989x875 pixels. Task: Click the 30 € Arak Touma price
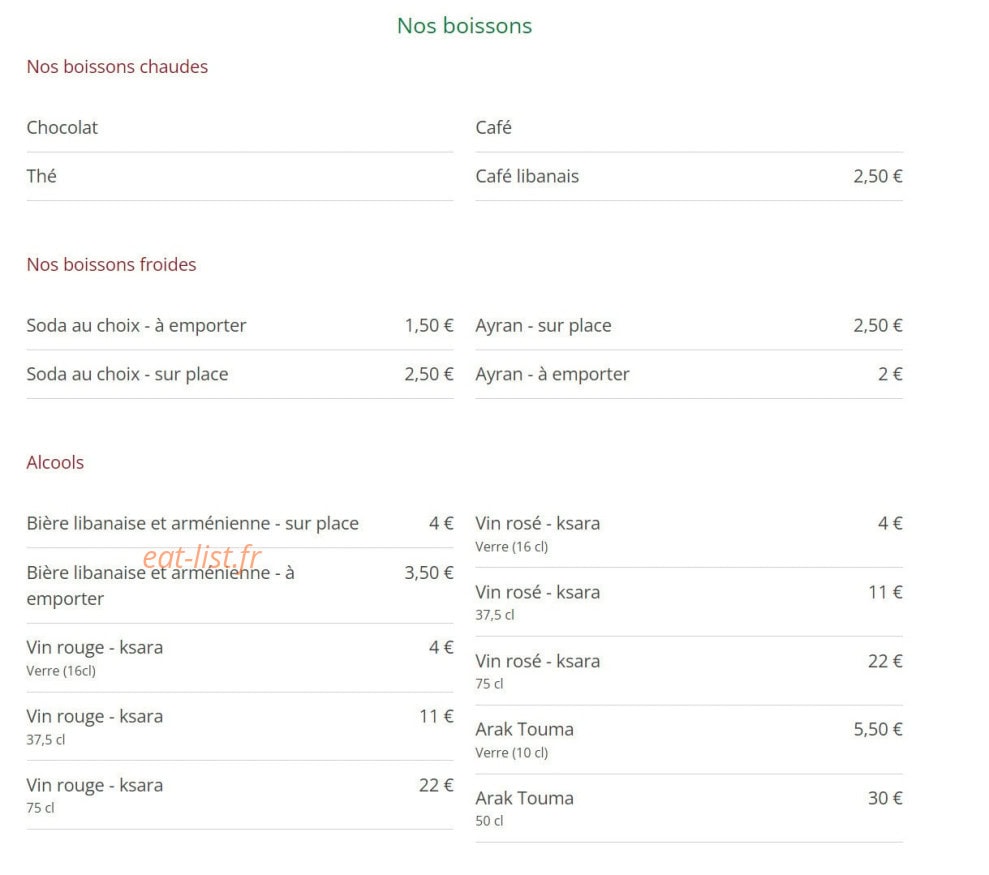[x=885, y=799]
